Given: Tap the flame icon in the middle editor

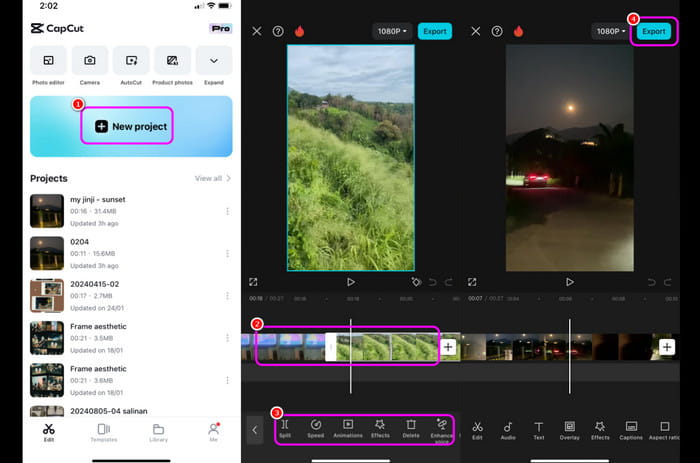Looking at the screenshot, I should (x=300, y=31).
